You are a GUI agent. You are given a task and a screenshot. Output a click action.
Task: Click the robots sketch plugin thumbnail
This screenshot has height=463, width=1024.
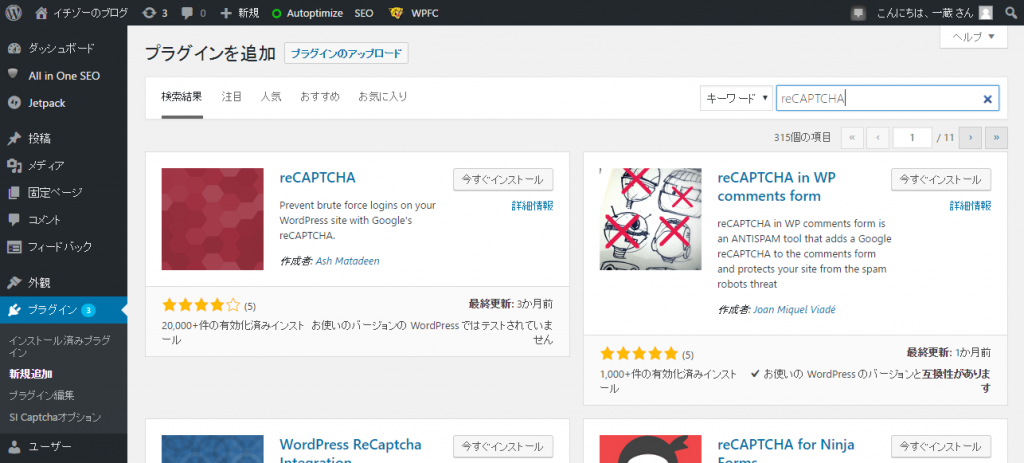[650, 219]
